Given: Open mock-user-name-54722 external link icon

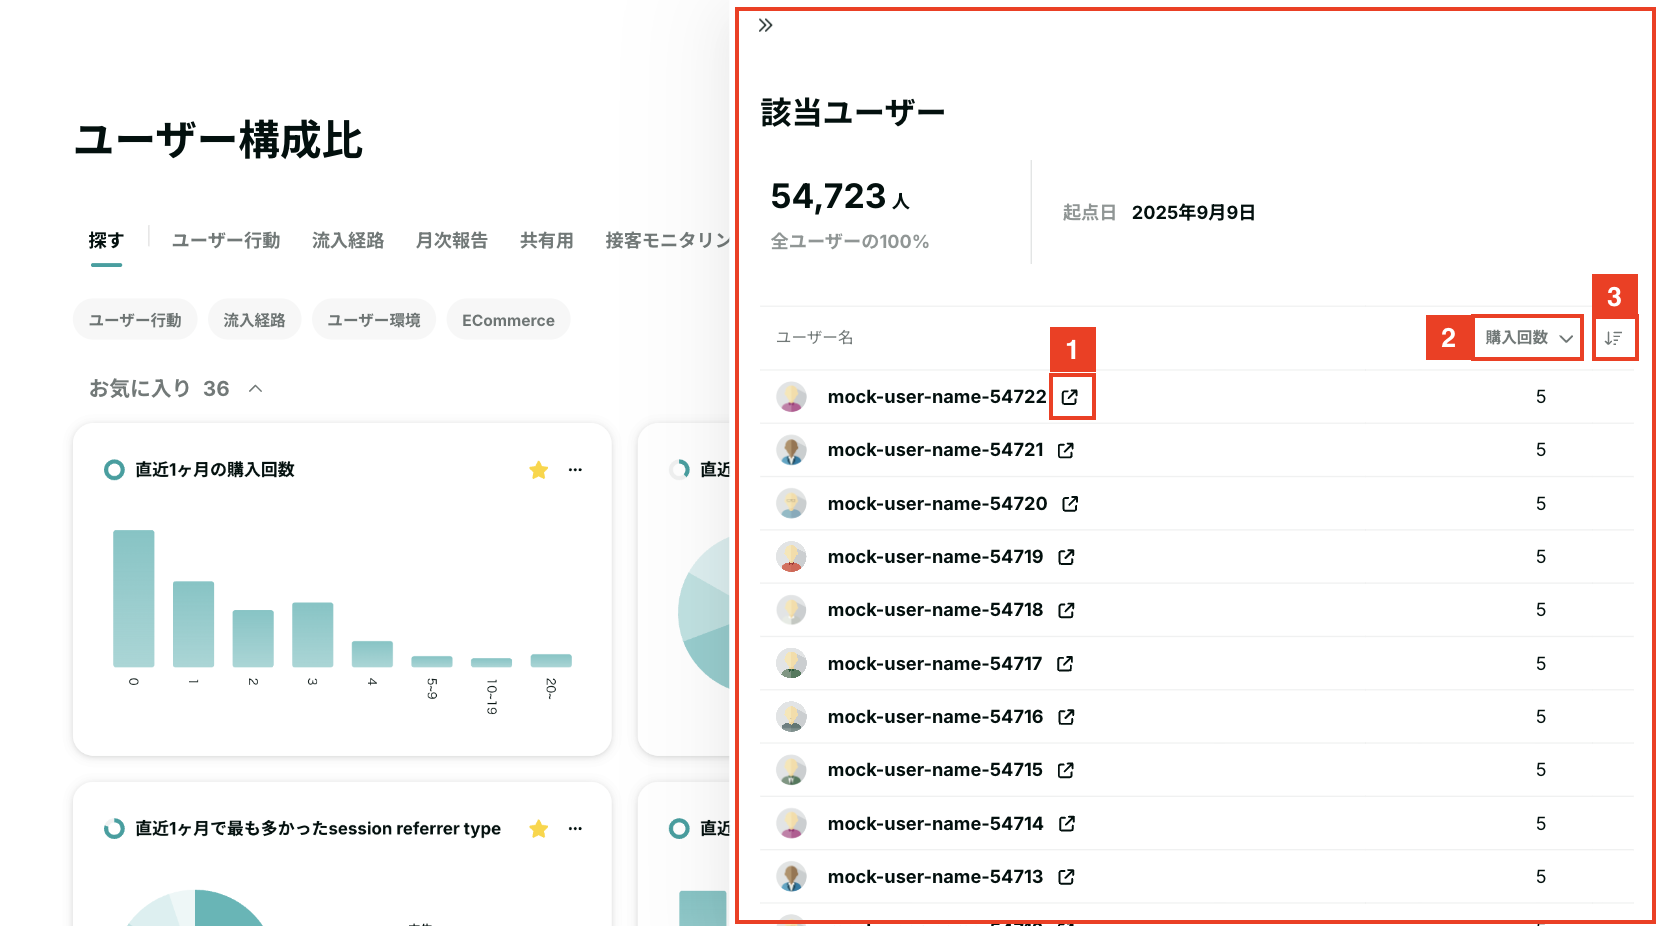Looking at the screenshot, I should pyautogui.click(x=1070, y=397).
